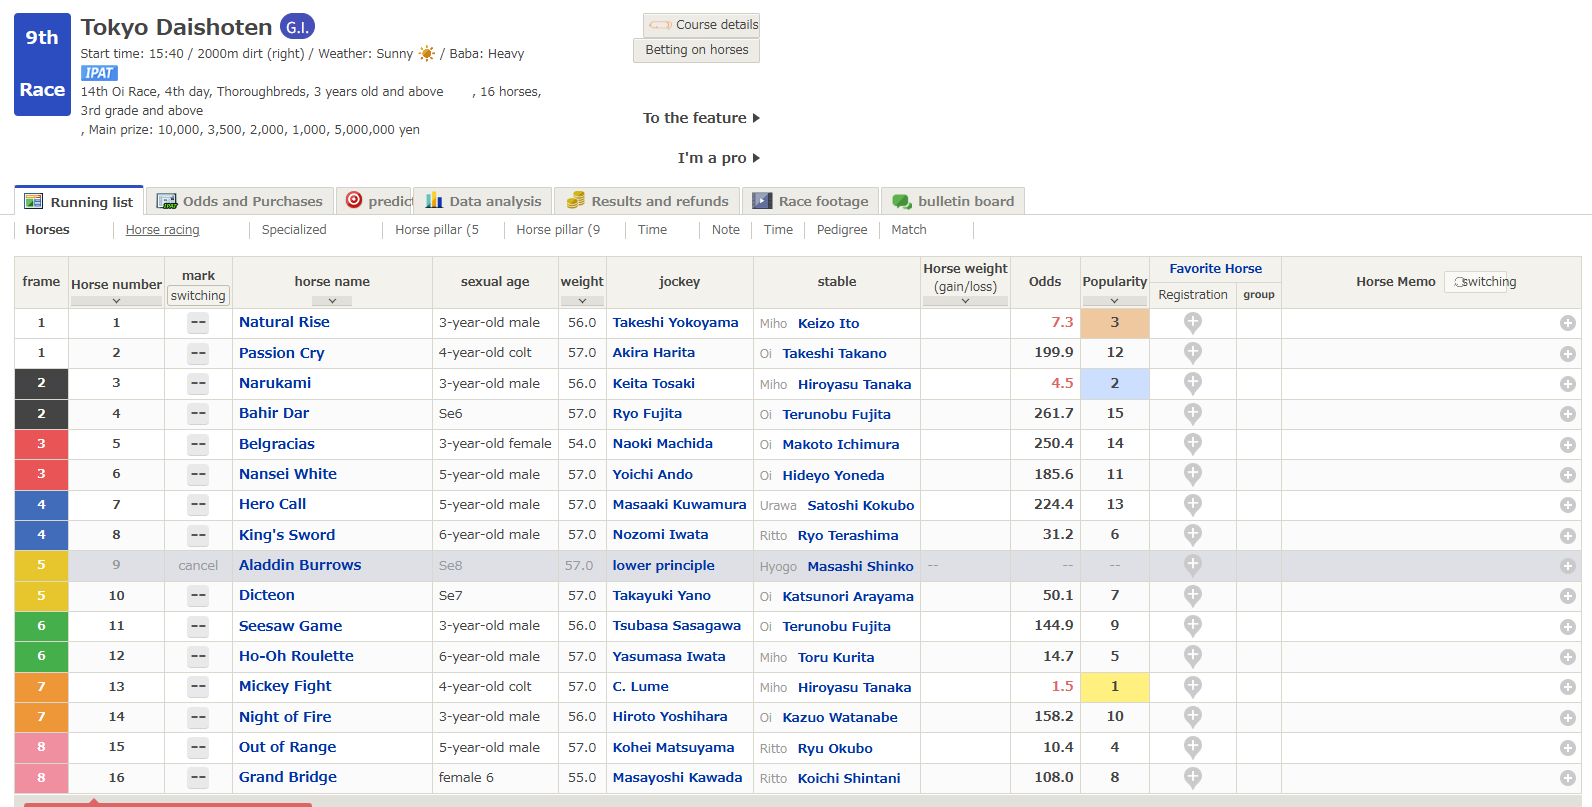Click the Horse pillar (5 sub-tab
Screen dimensions: 1592x807
tap(437, 230)
